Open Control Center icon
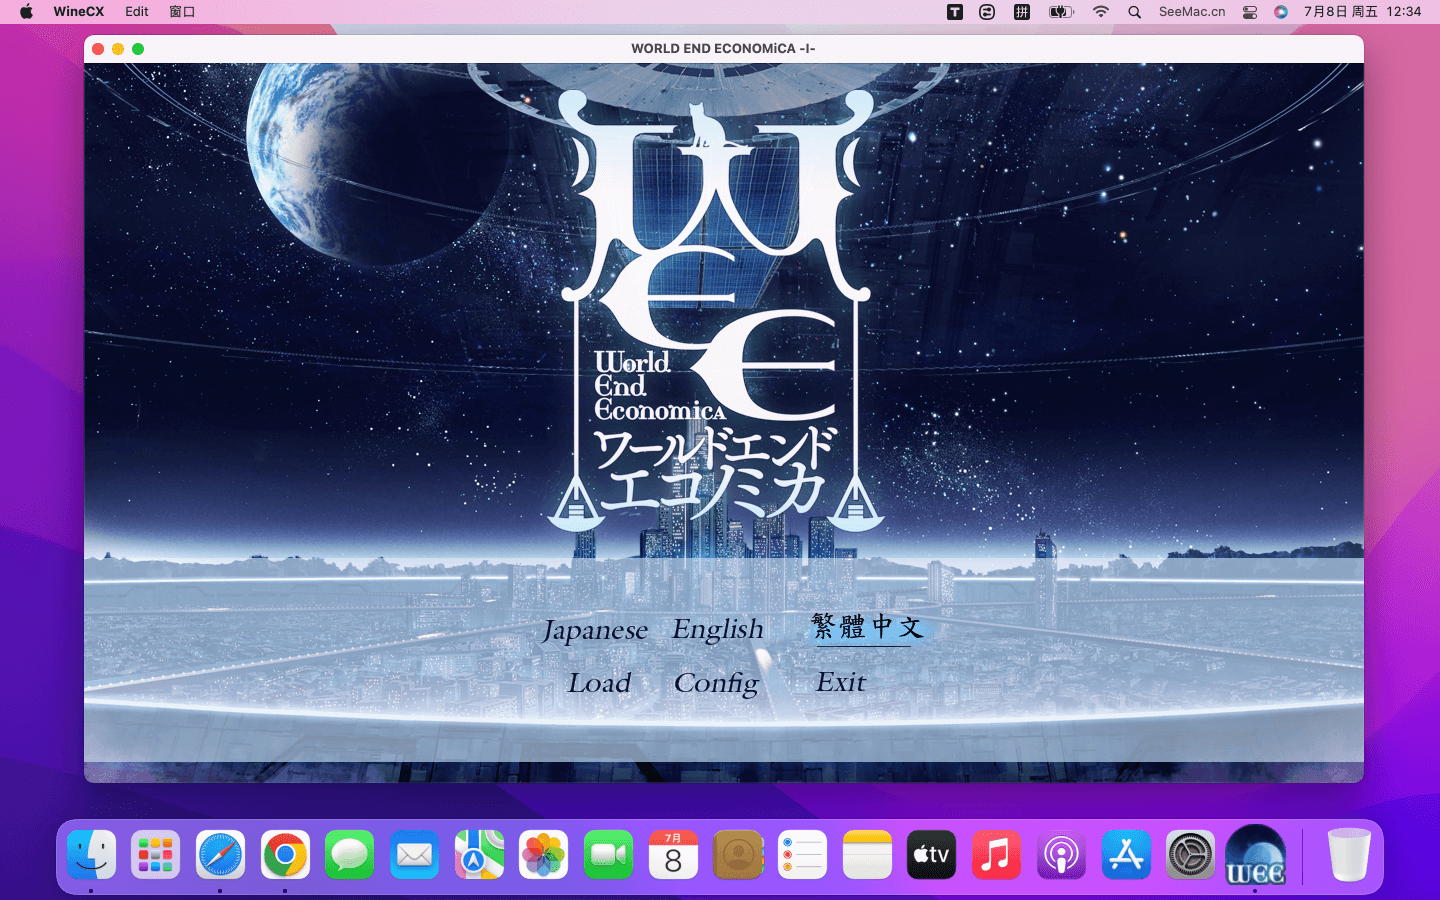Viewport: 1440px width, 900px height. [1250, 12]
